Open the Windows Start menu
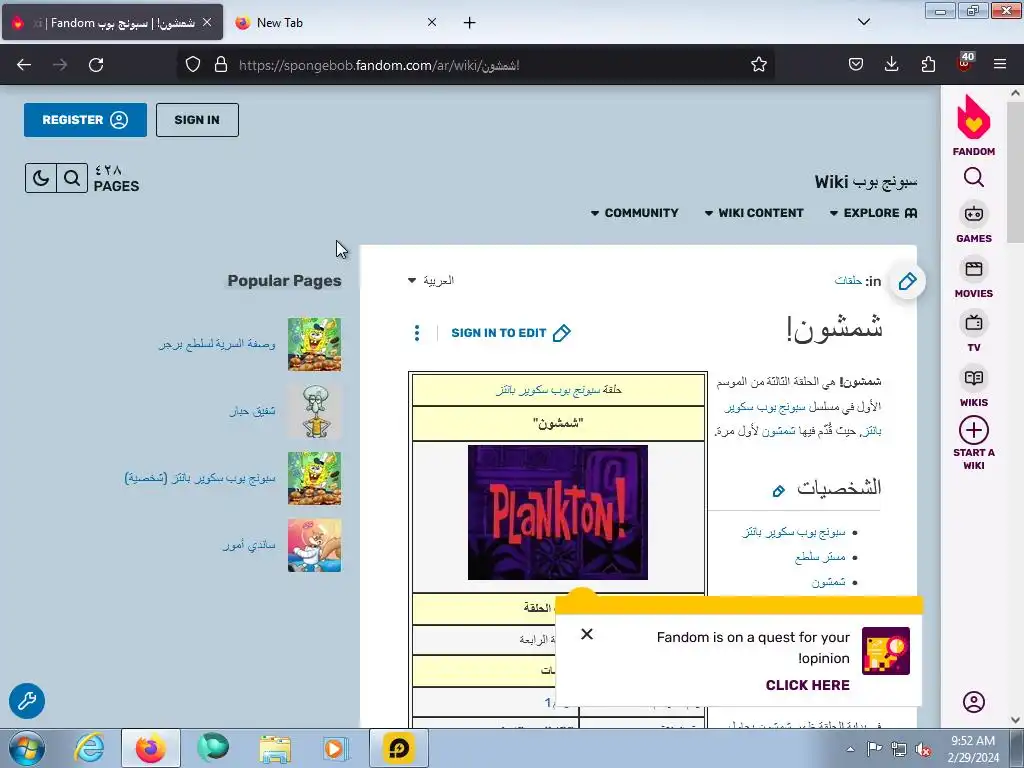This screenshot has height=768, width=1024. tap(26, 748)
